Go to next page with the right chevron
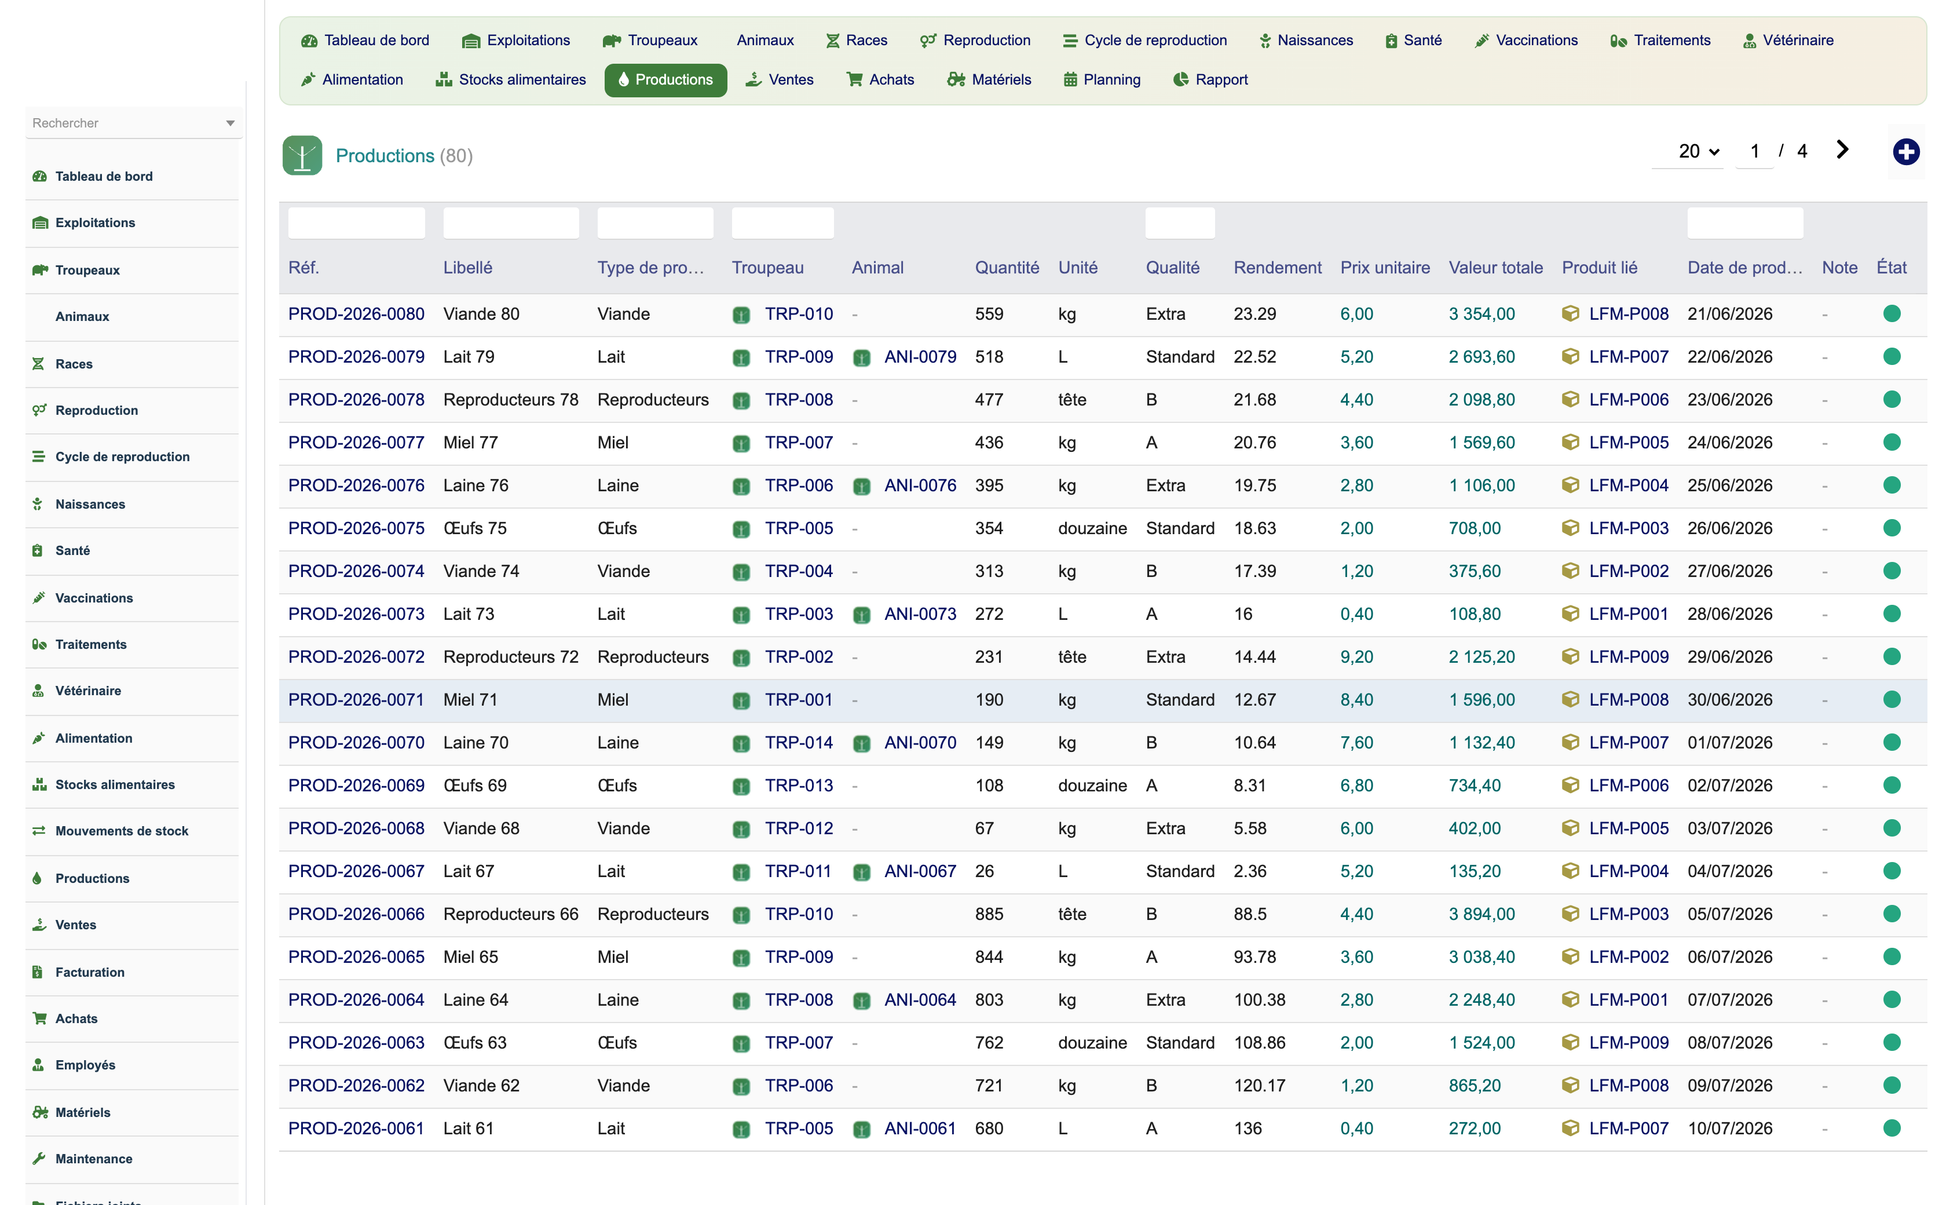 pyautogui.click(x=1842, y=150)
